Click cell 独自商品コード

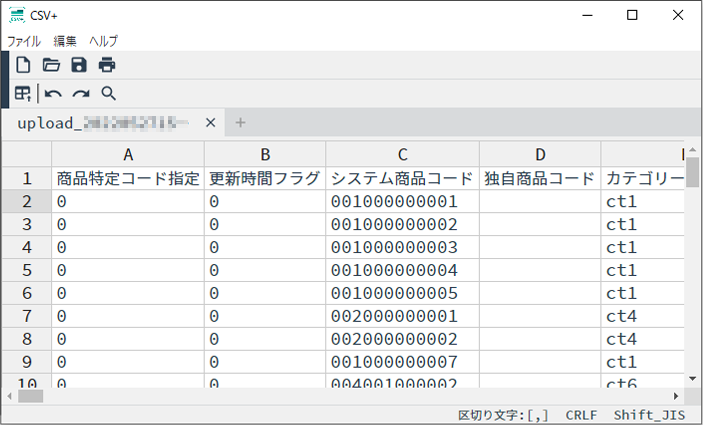[x=540, y=178]
